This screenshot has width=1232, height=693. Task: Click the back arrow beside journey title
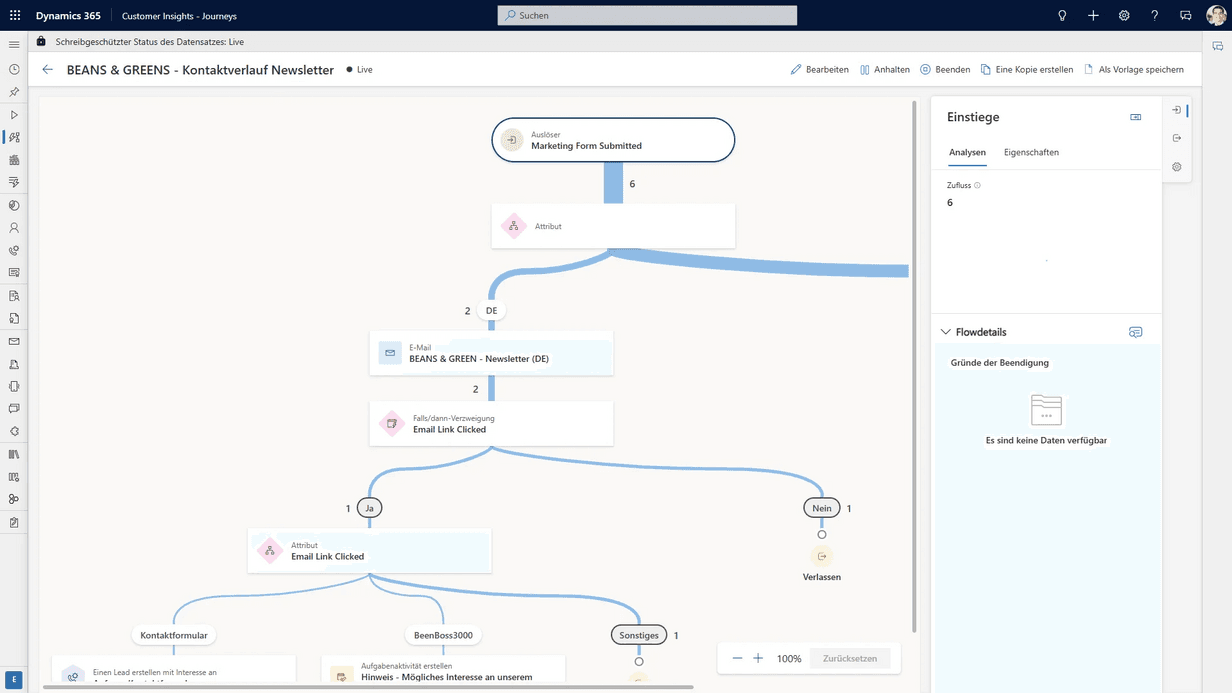(47, 70)
